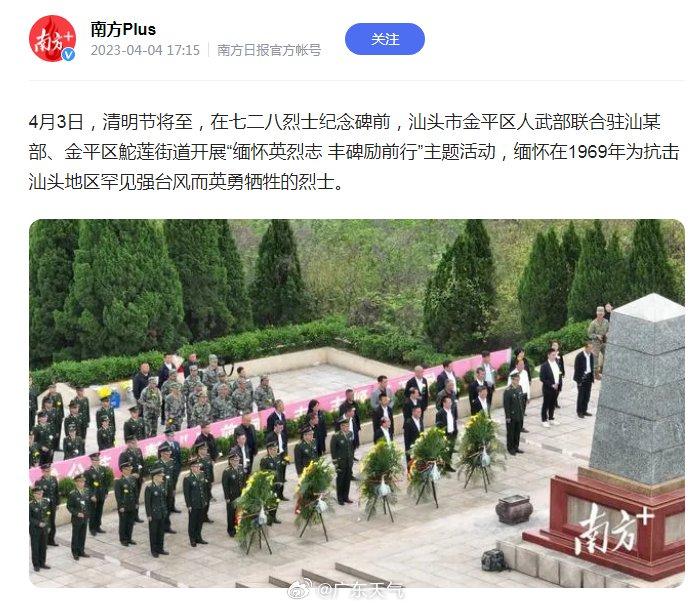Click the 南方日报官方帐号 label
Screen dimensions: 695x607
[269, 50]
